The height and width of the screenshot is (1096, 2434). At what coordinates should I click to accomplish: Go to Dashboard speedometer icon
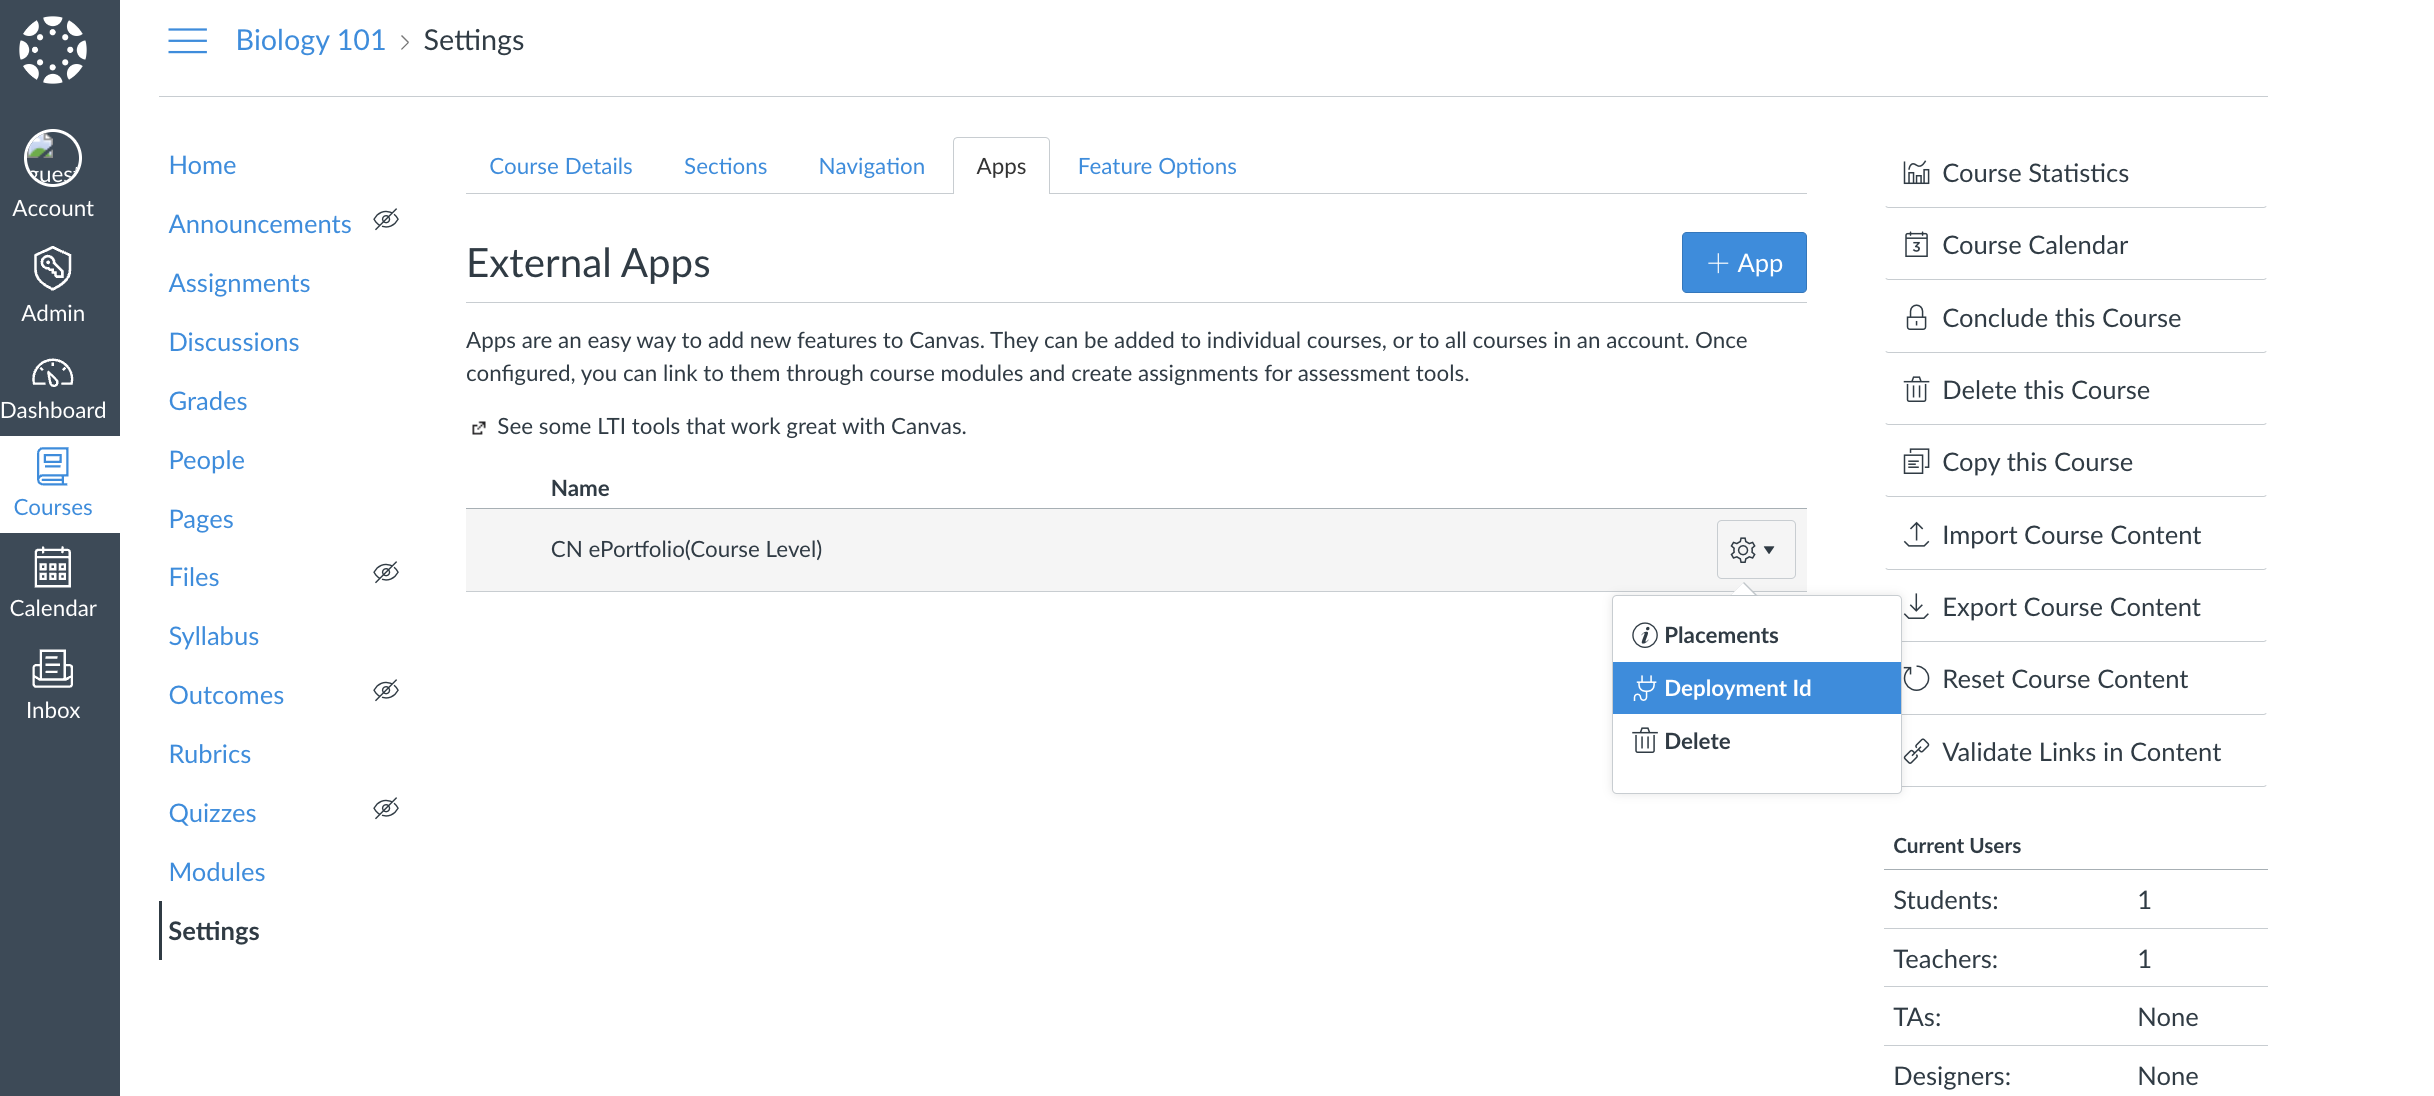[x=53, y=374]
